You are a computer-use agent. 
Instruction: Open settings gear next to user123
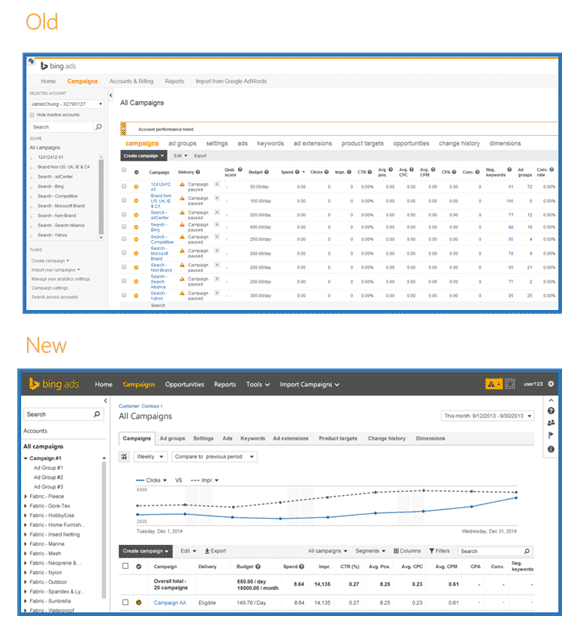pos(551,384)
